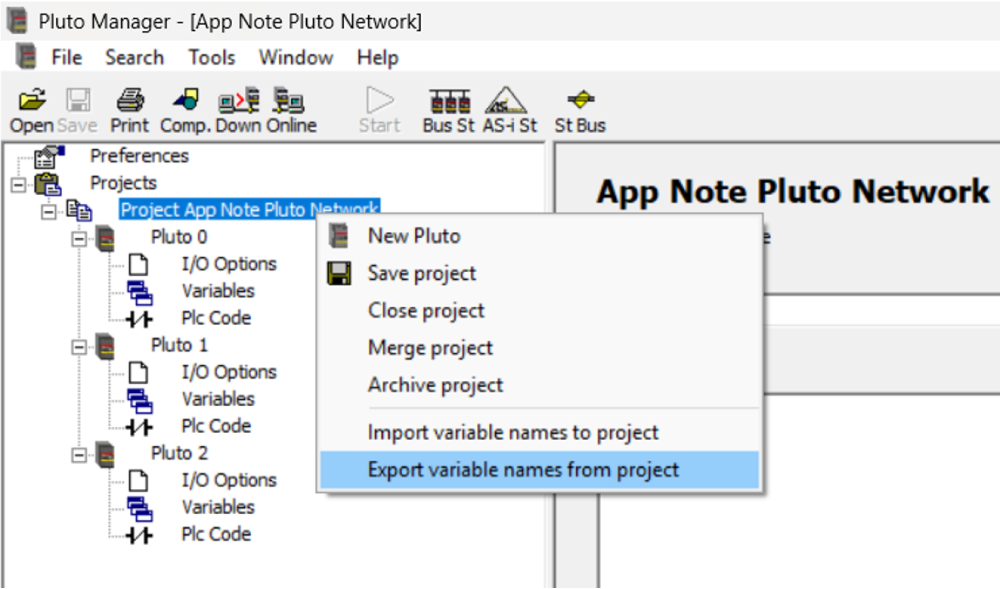Screen dimensions: 1000x589
Task: Choose Import variable names to project
Action: 540,433
